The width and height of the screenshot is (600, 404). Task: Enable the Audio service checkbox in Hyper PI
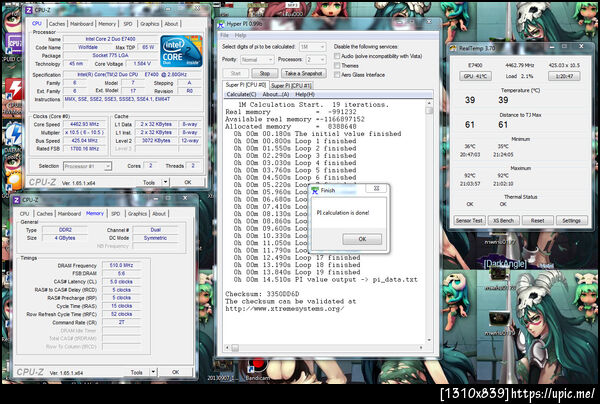337,56
